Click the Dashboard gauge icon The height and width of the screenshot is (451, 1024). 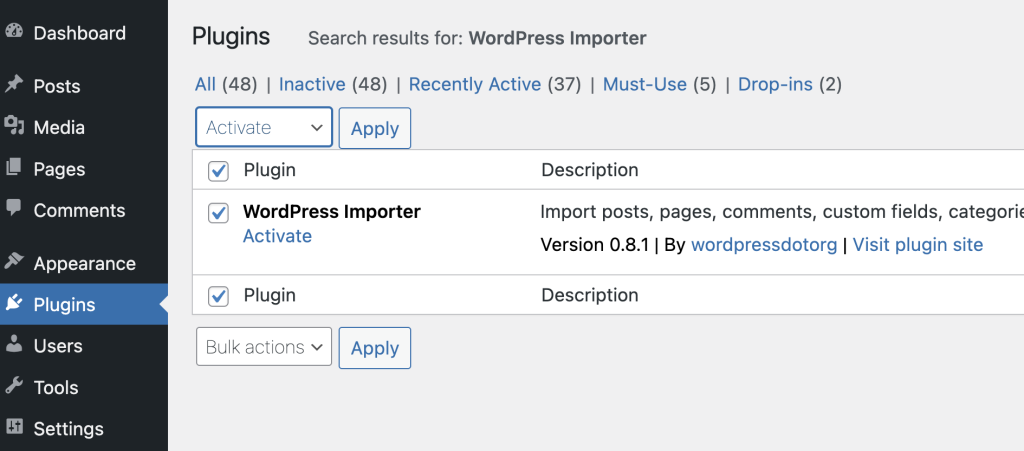click(x=14, y=31)
